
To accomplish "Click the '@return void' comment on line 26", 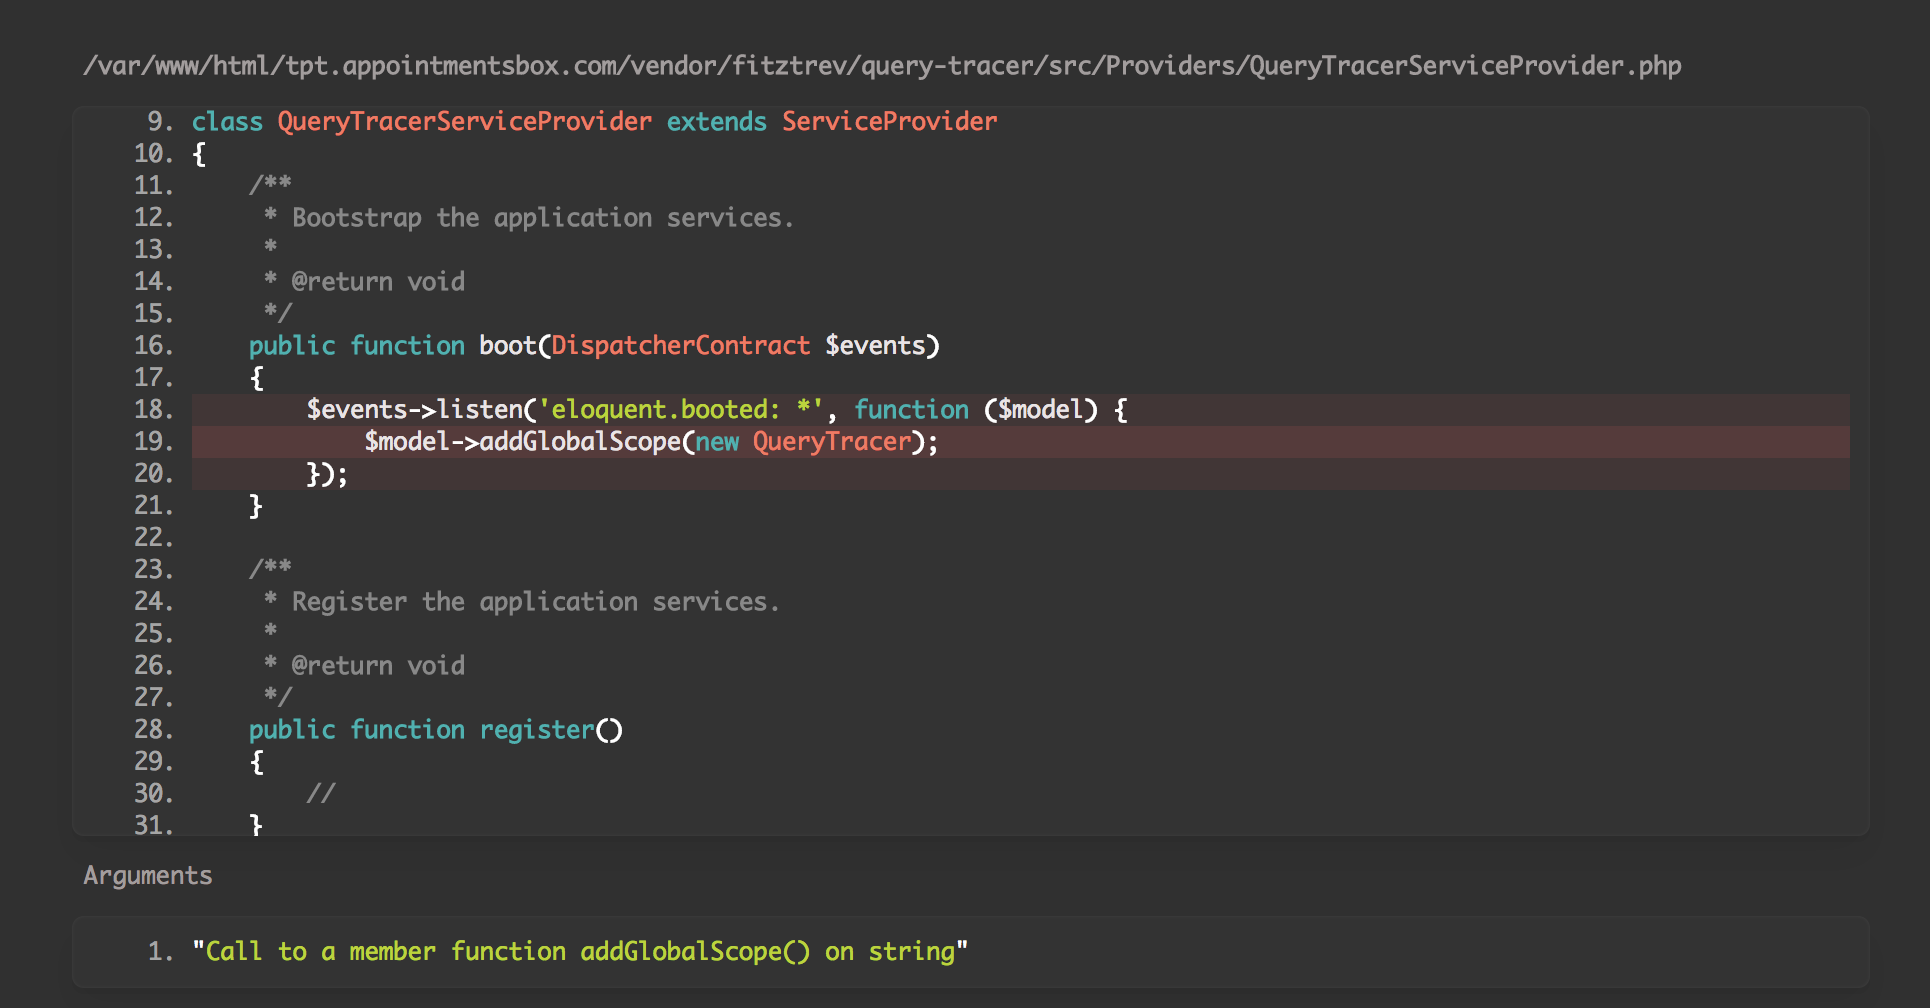I will point(378,666).
